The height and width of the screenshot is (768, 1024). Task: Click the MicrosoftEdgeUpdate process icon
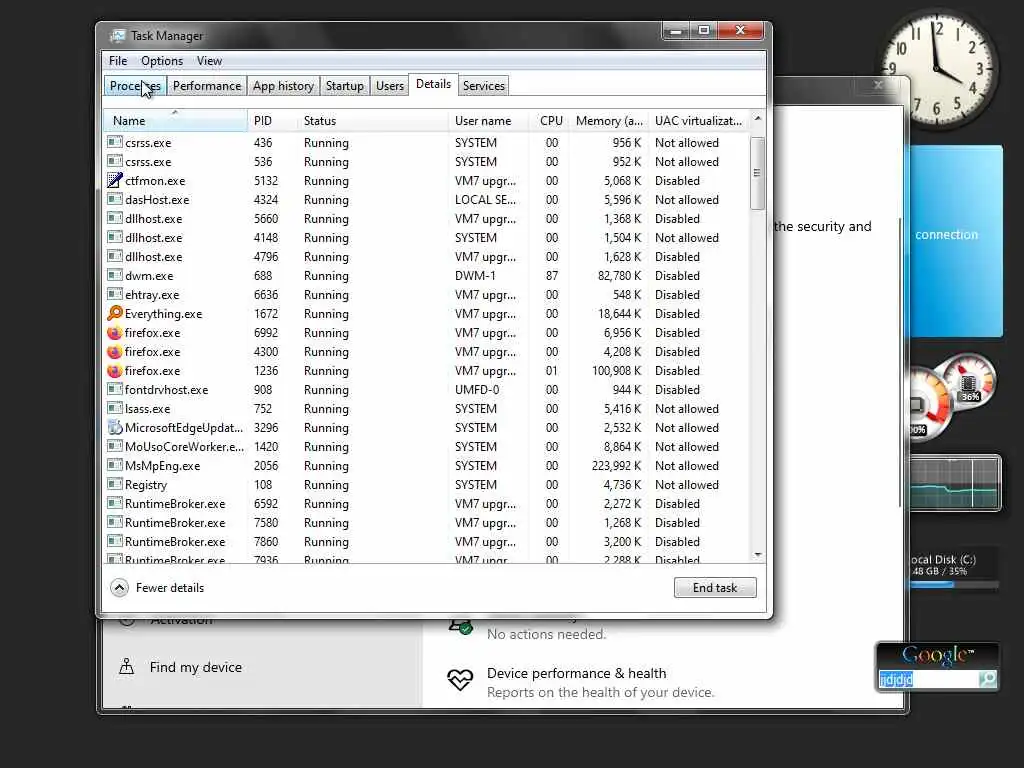115,428
